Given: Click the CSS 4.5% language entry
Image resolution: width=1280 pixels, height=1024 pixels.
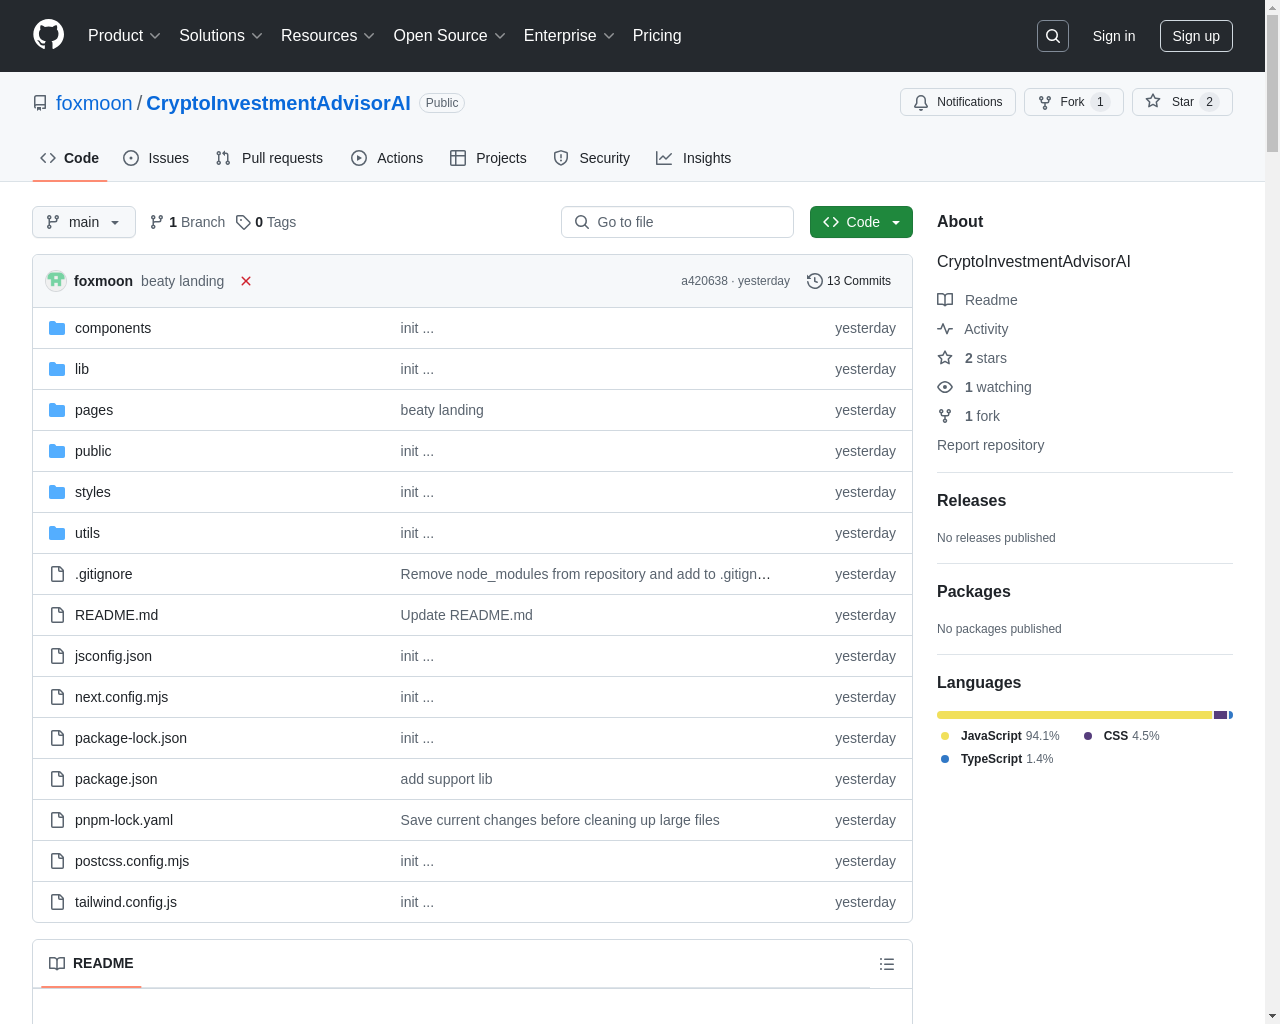Looking at the screenshot, I should 1121,736.
